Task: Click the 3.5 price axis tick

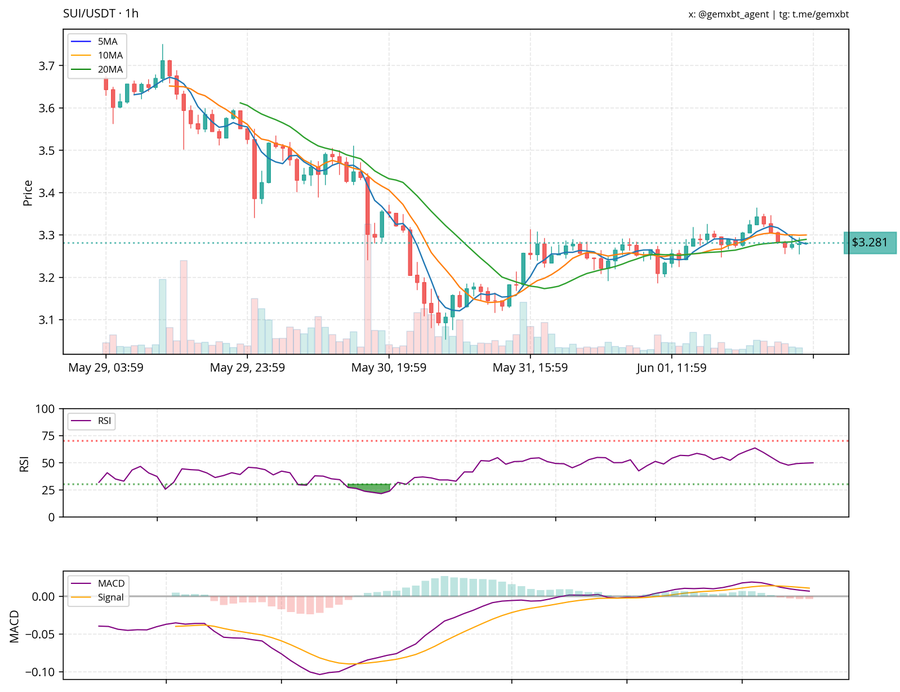Action: (x=47, y=151)
